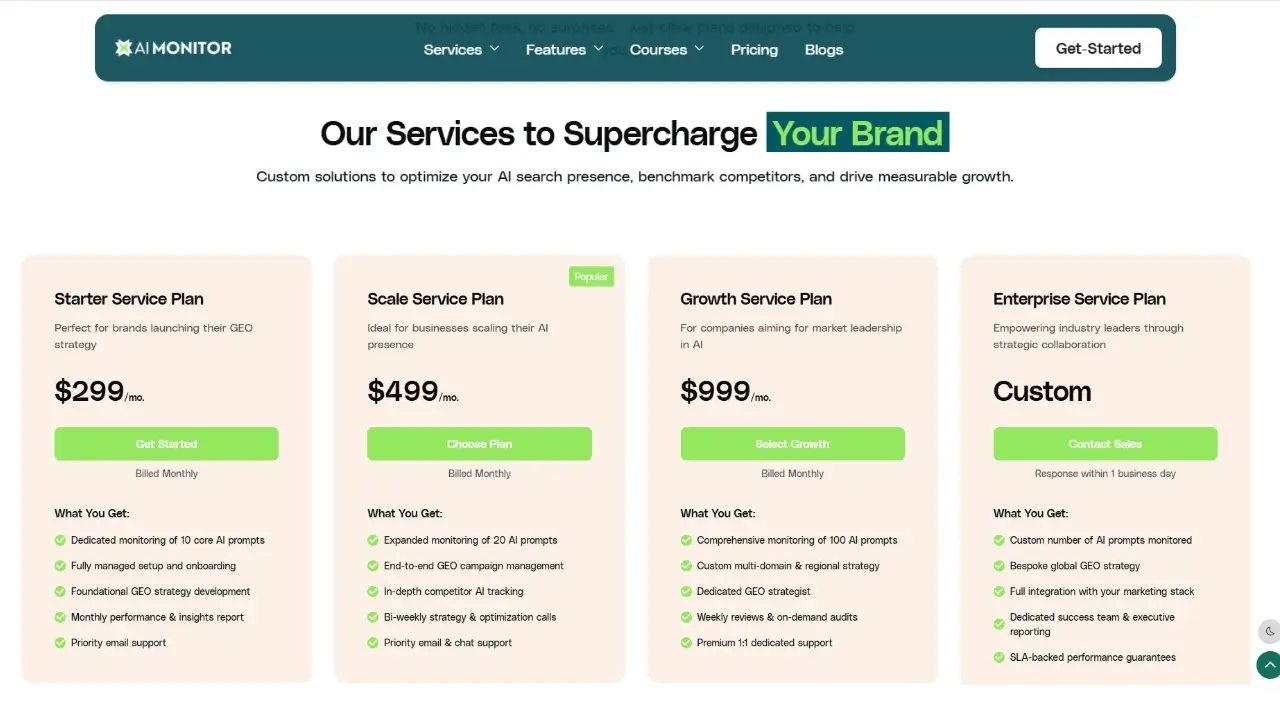This screenshot has height=720, width=1280.
Task: Click the scroll-to-top arrow button
Action: (x=1269, y=664)
